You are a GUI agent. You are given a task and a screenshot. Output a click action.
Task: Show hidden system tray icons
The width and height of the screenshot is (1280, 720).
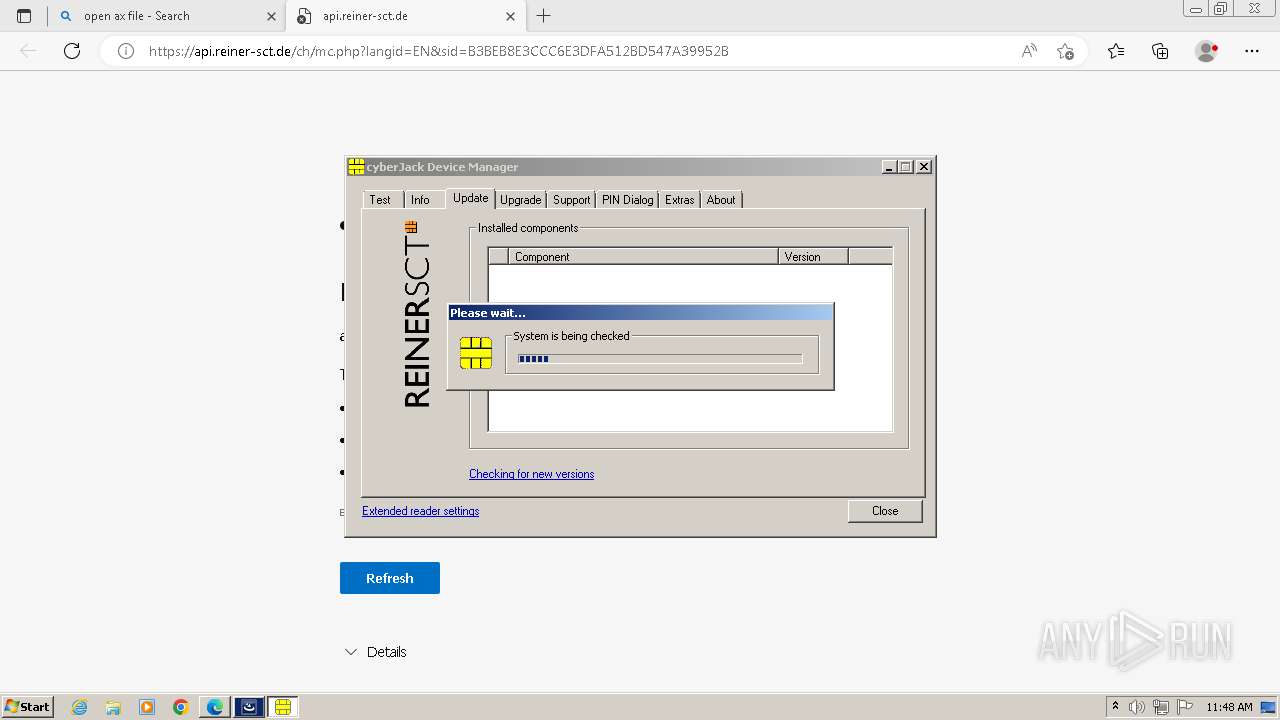[1115, 707]
